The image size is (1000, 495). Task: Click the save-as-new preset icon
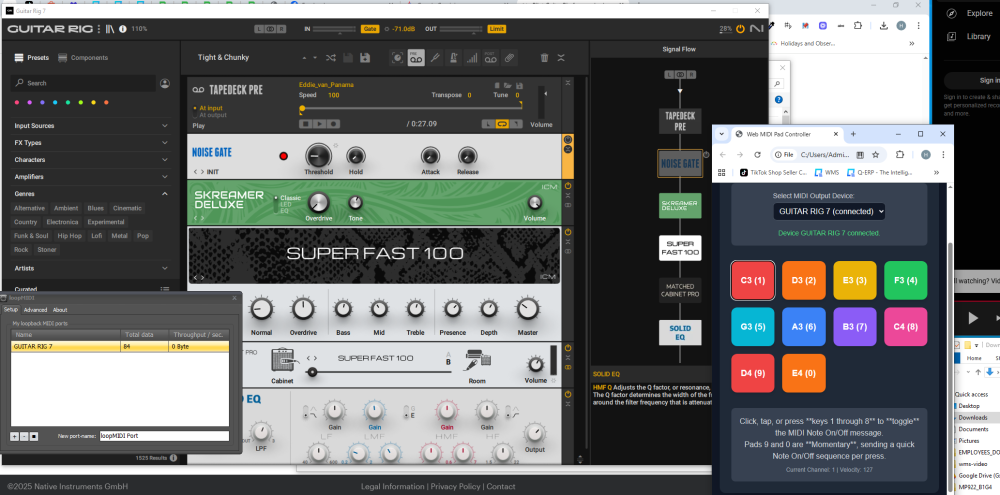(365, 58)
